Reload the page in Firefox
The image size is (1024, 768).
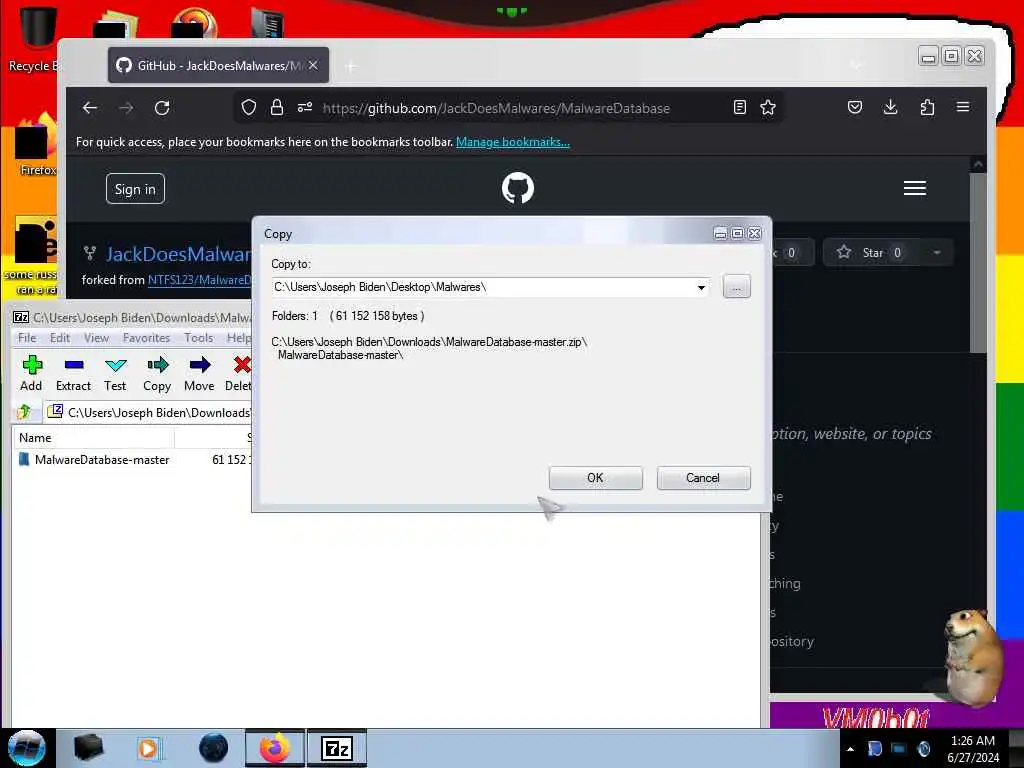click(162, 108)
